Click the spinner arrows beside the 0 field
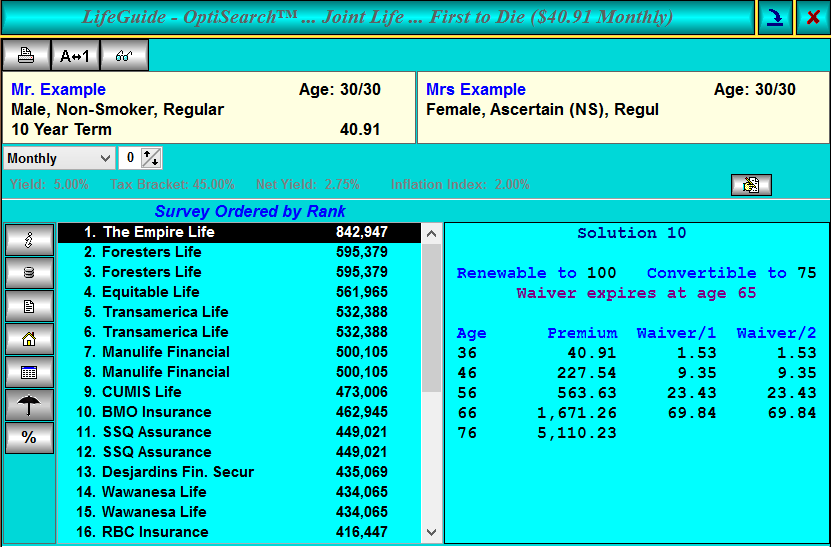Screen dimensions: 831x547 click(151, 158)
